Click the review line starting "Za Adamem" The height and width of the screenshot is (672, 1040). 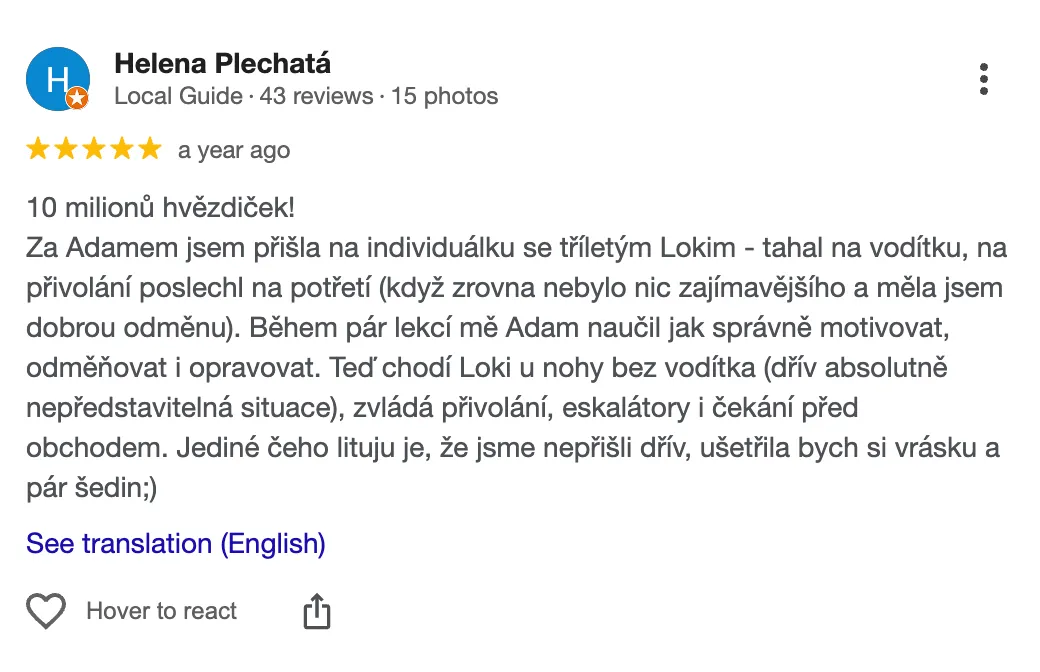coord(516,248)
